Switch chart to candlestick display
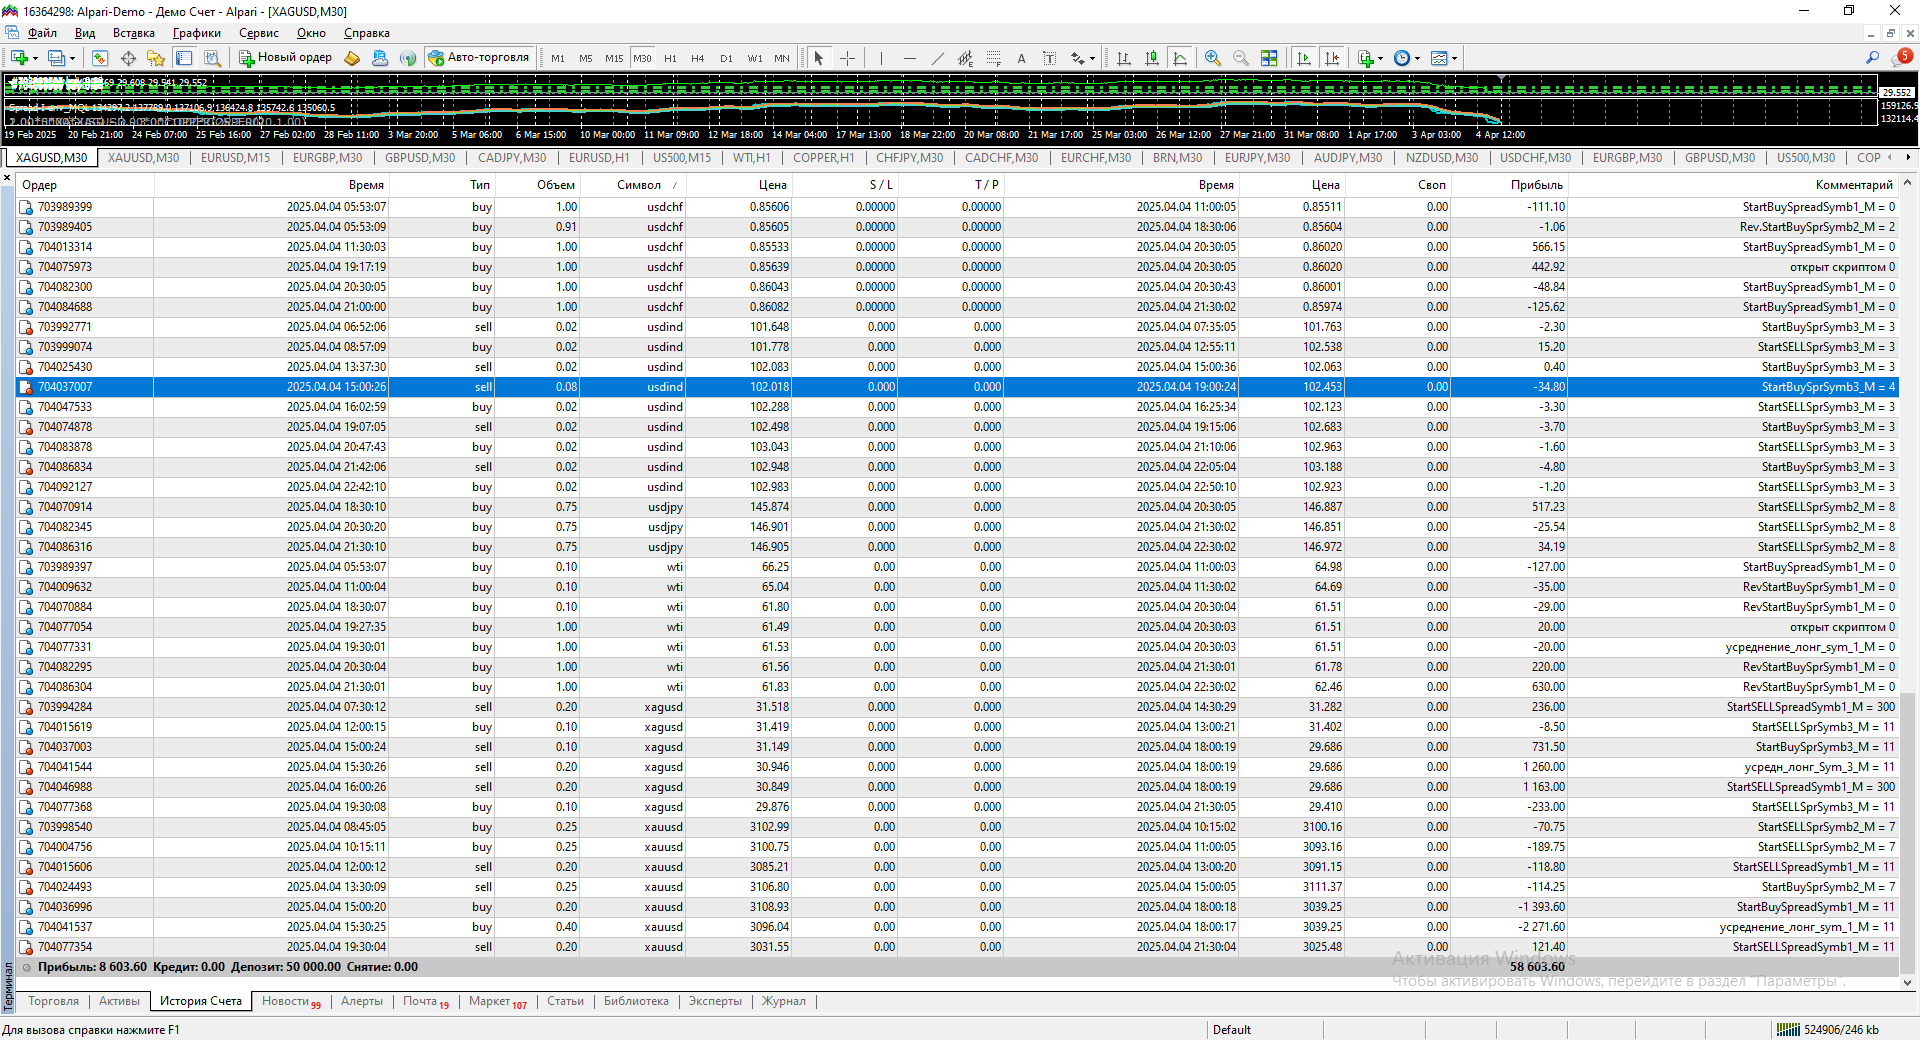Screen dimensions: 1920x1040 coord(1152,58)
